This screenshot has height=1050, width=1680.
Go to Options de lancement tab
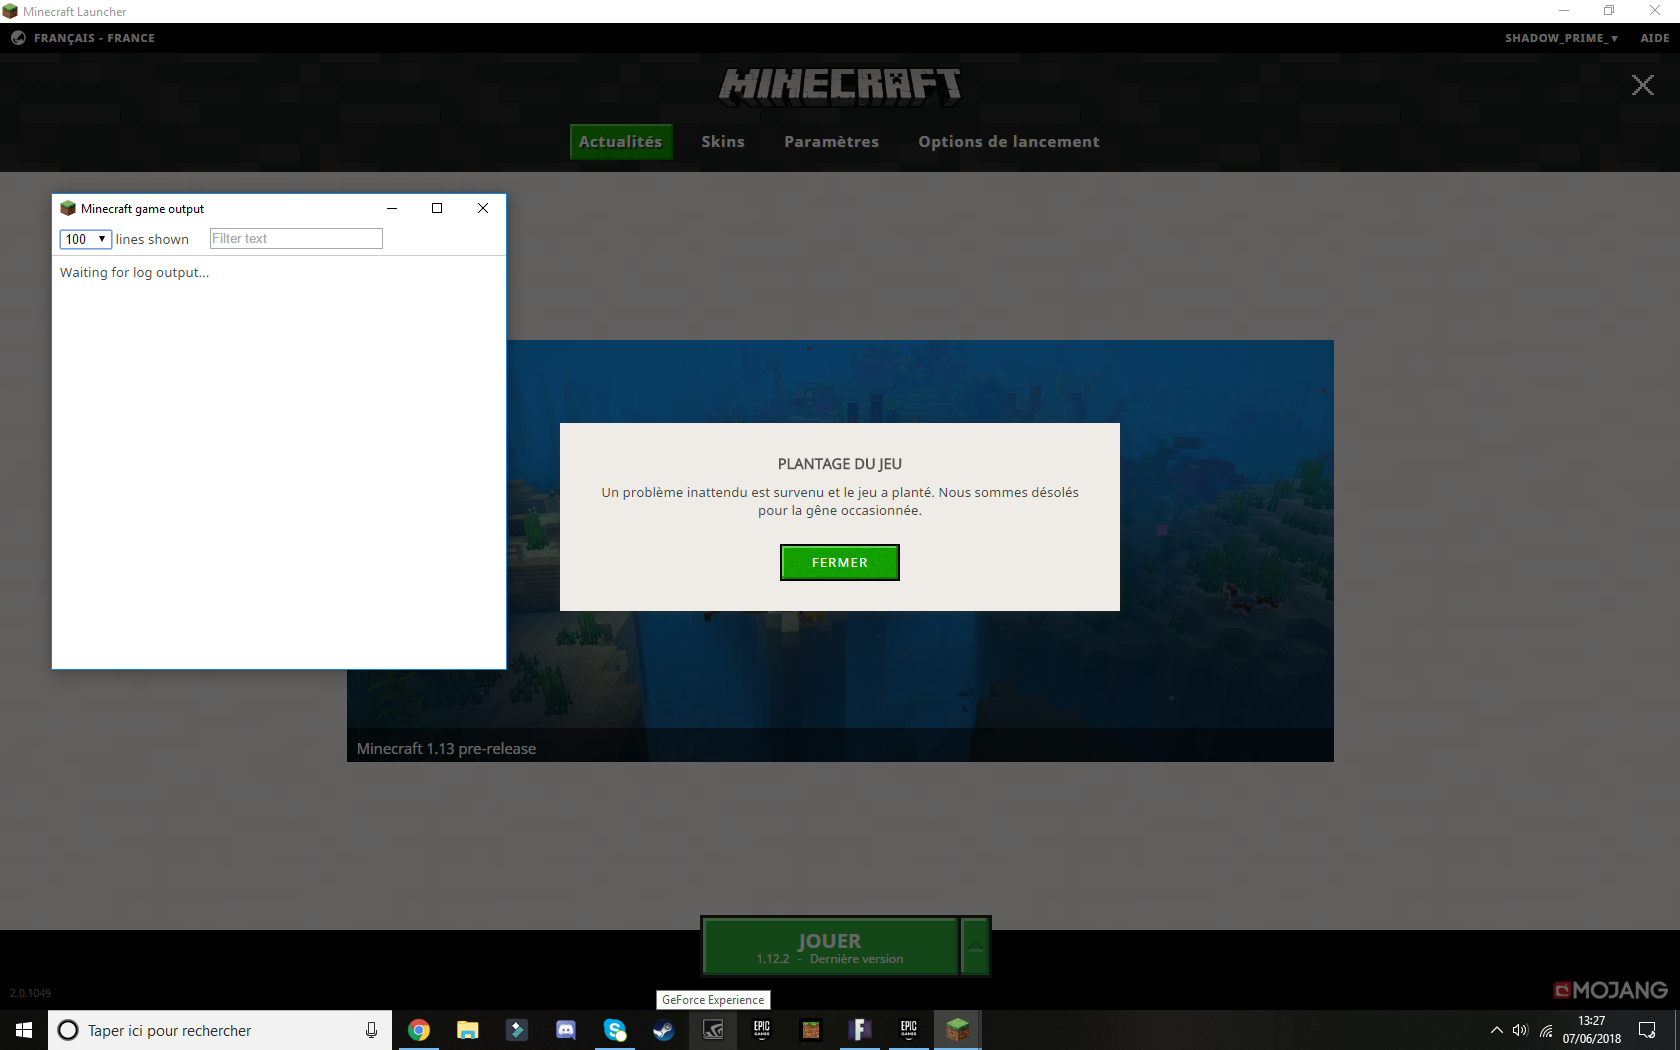coord(1009,142)
